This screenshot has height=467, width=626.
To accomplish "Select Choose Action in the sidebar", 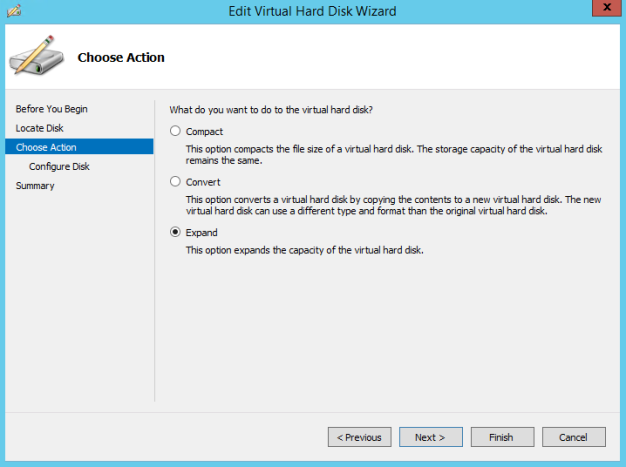I will pyautogui.click(x=46, y=147).
